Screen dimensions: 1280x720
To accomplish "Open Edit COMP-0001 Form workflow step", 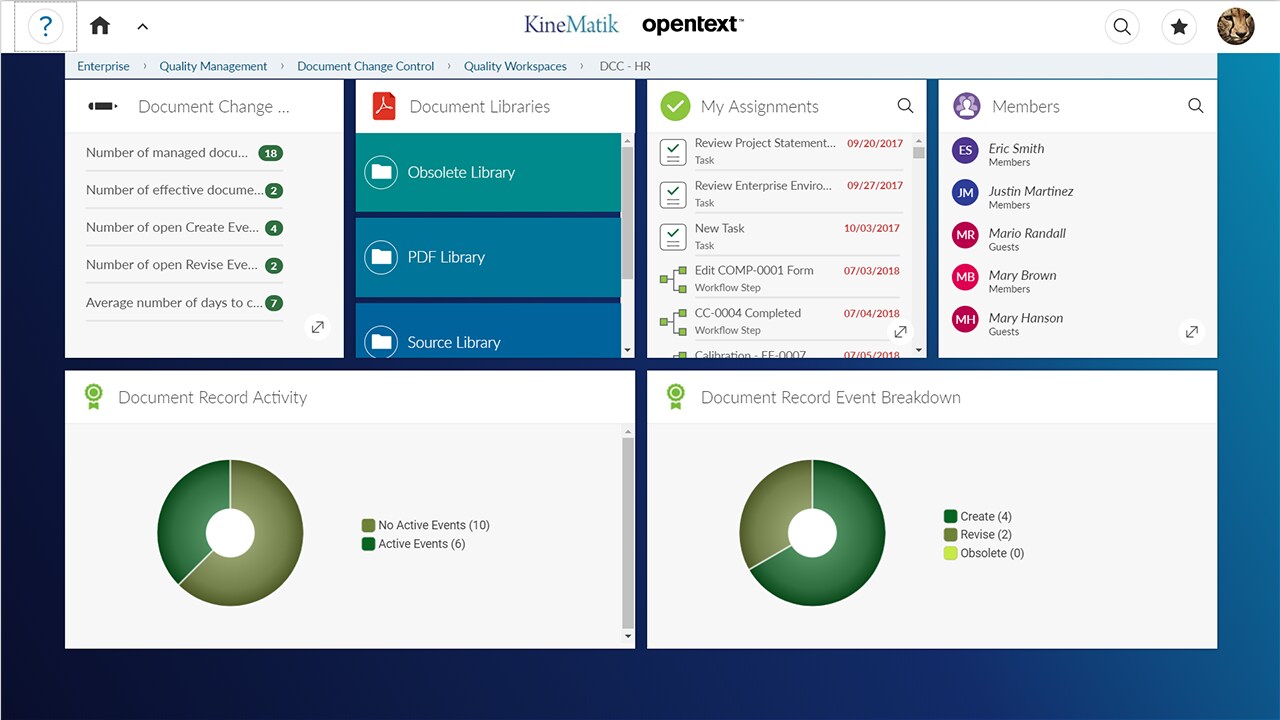I will coord(780,279).
